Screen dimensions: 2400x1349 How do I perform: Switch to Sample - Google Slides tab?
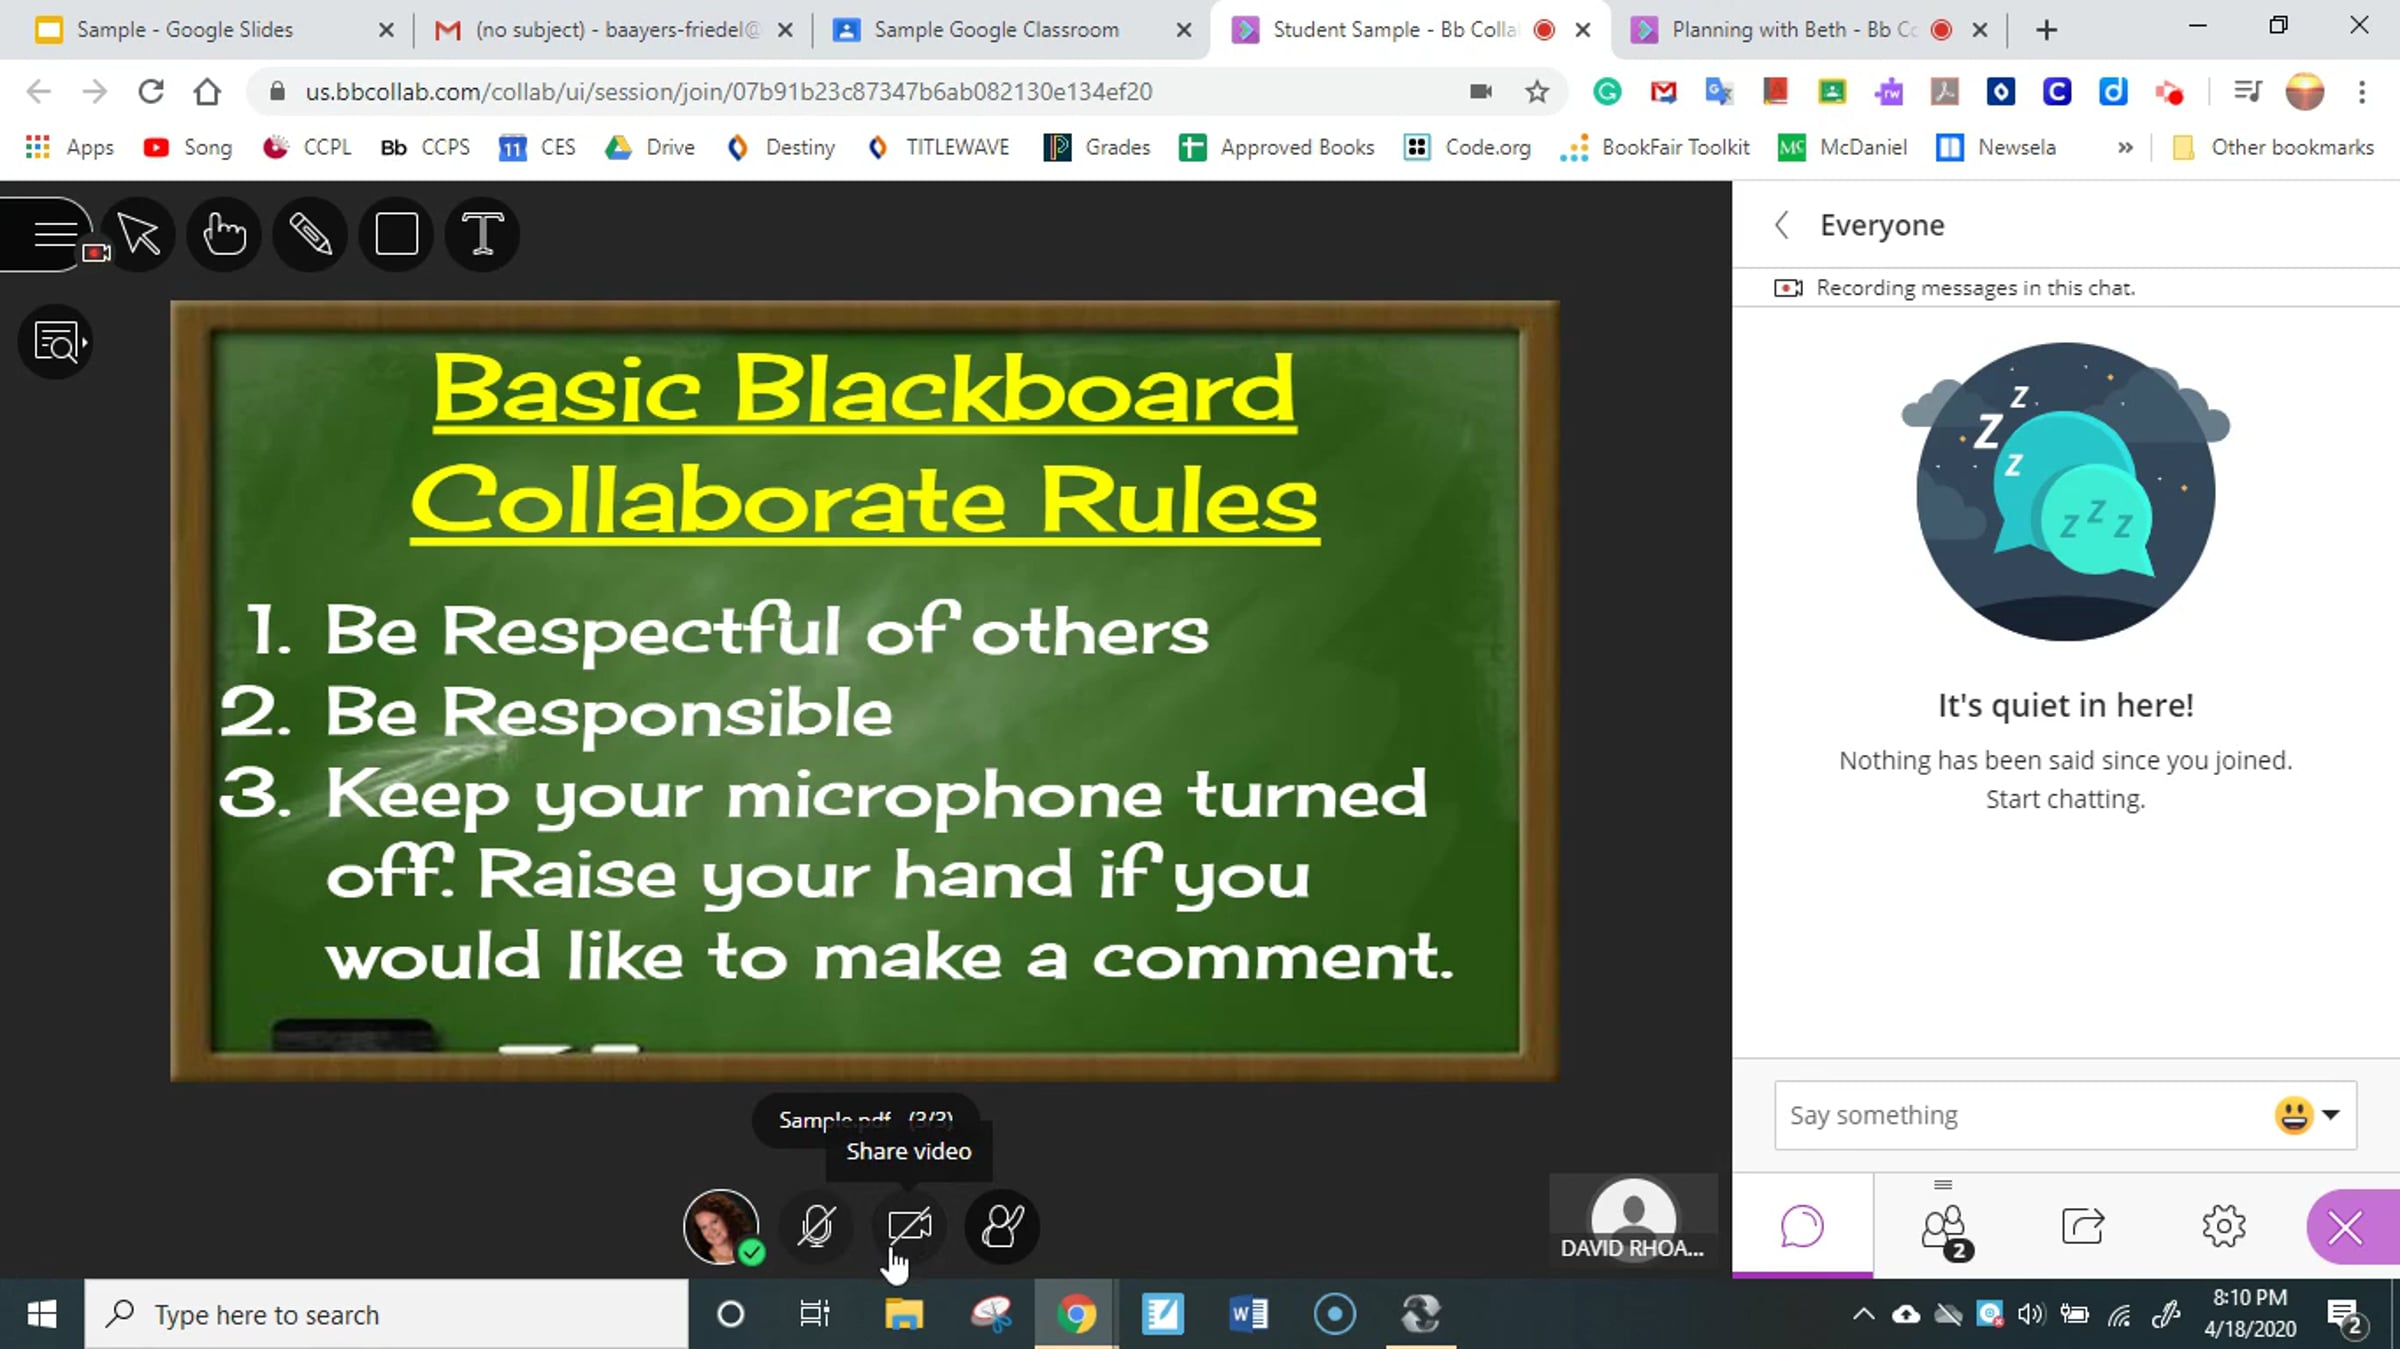(184, 30)
